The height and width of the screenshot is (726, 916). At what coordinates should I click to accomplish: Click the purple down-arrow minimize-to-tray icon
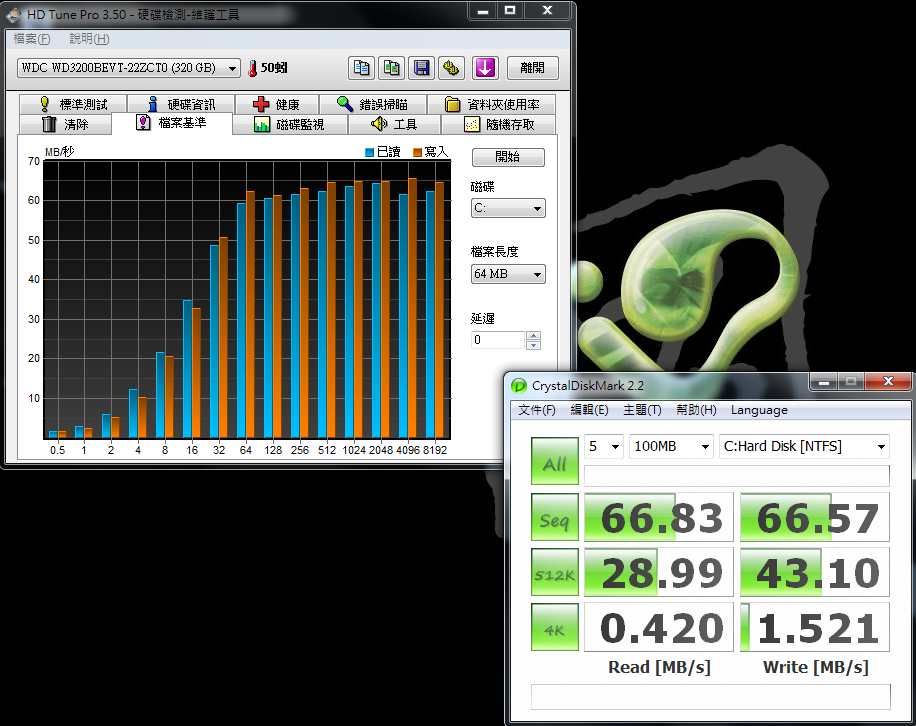485,68
